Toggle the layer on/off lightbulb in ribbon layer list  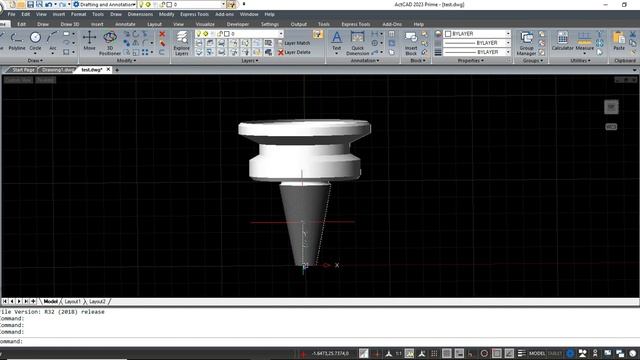tap(199, 33)
